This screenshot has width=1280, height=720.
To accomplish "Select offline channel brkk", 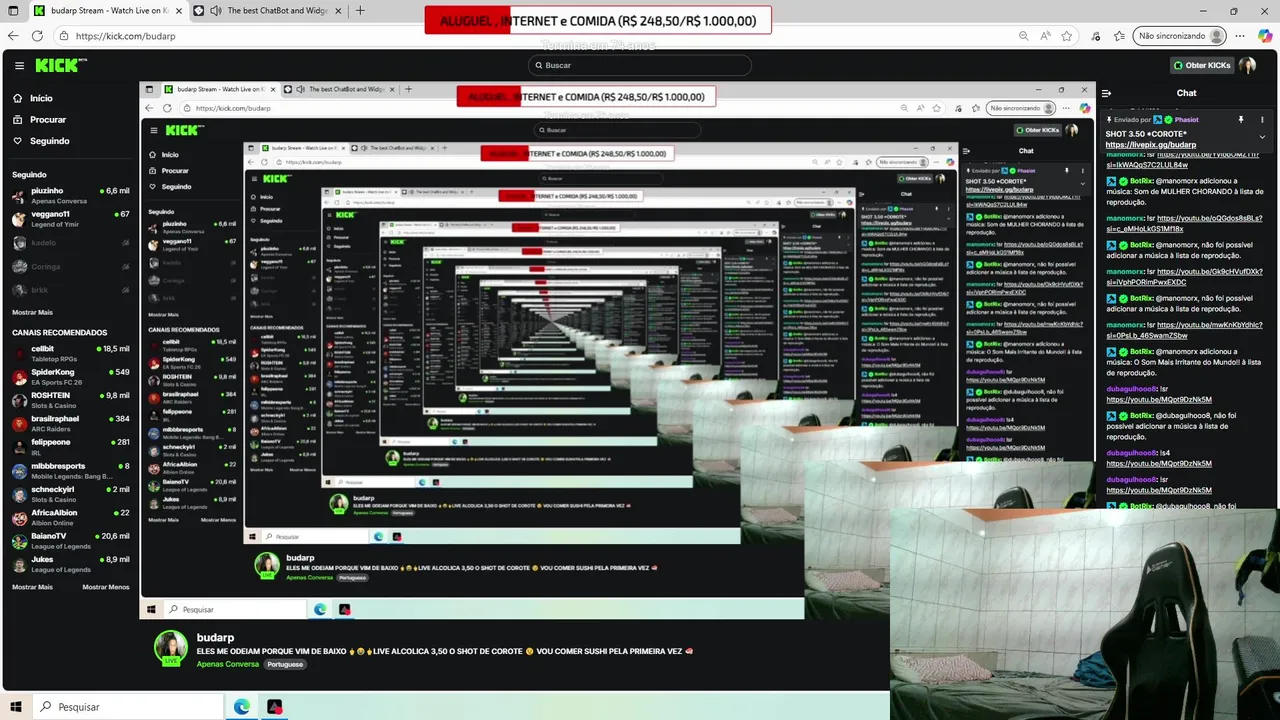I will tap(71, 290).
